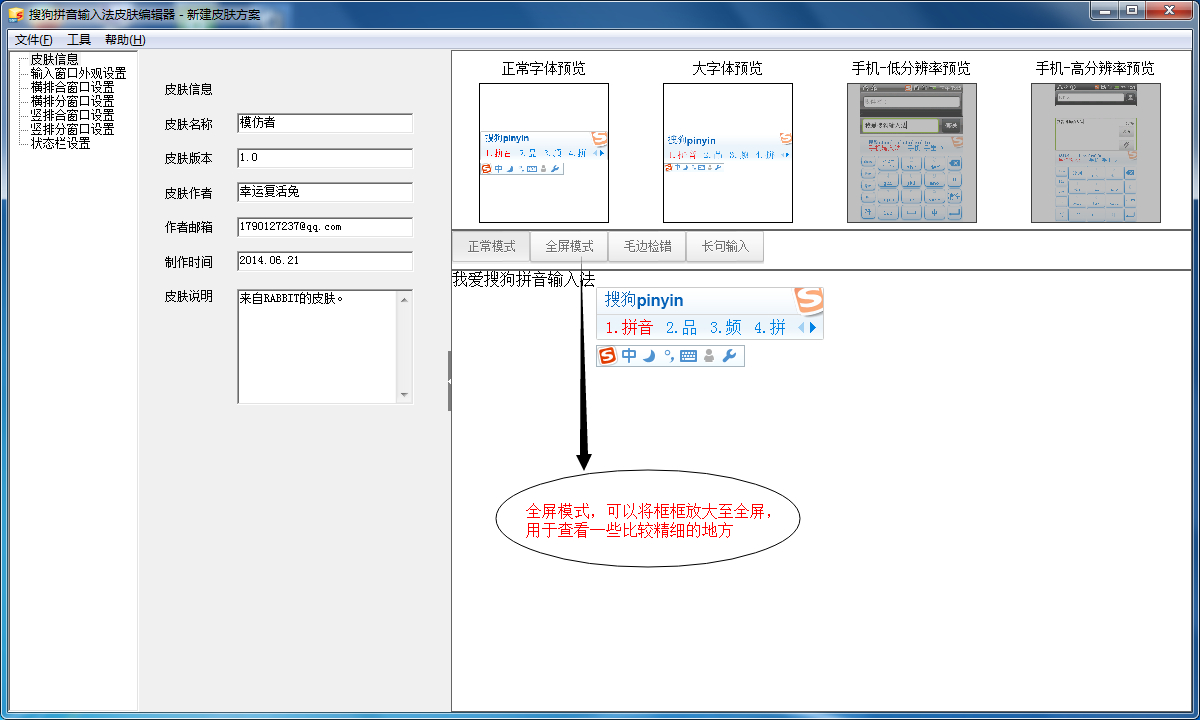Open the 工具 menu
1200x720 pixels.
tap(79, 40)
